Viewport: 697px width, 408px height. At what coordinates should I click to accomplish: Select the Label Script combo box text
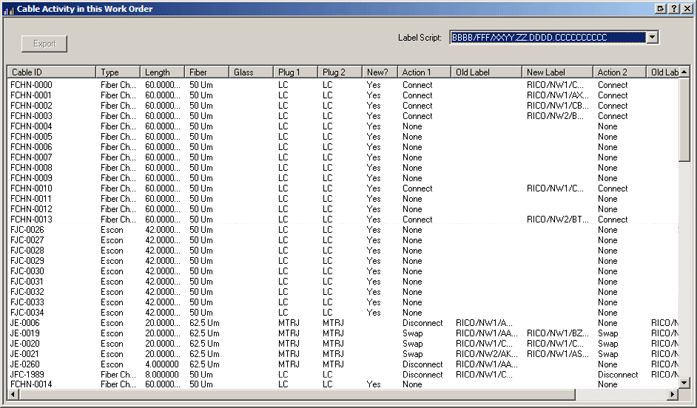(x=548, y=37)
